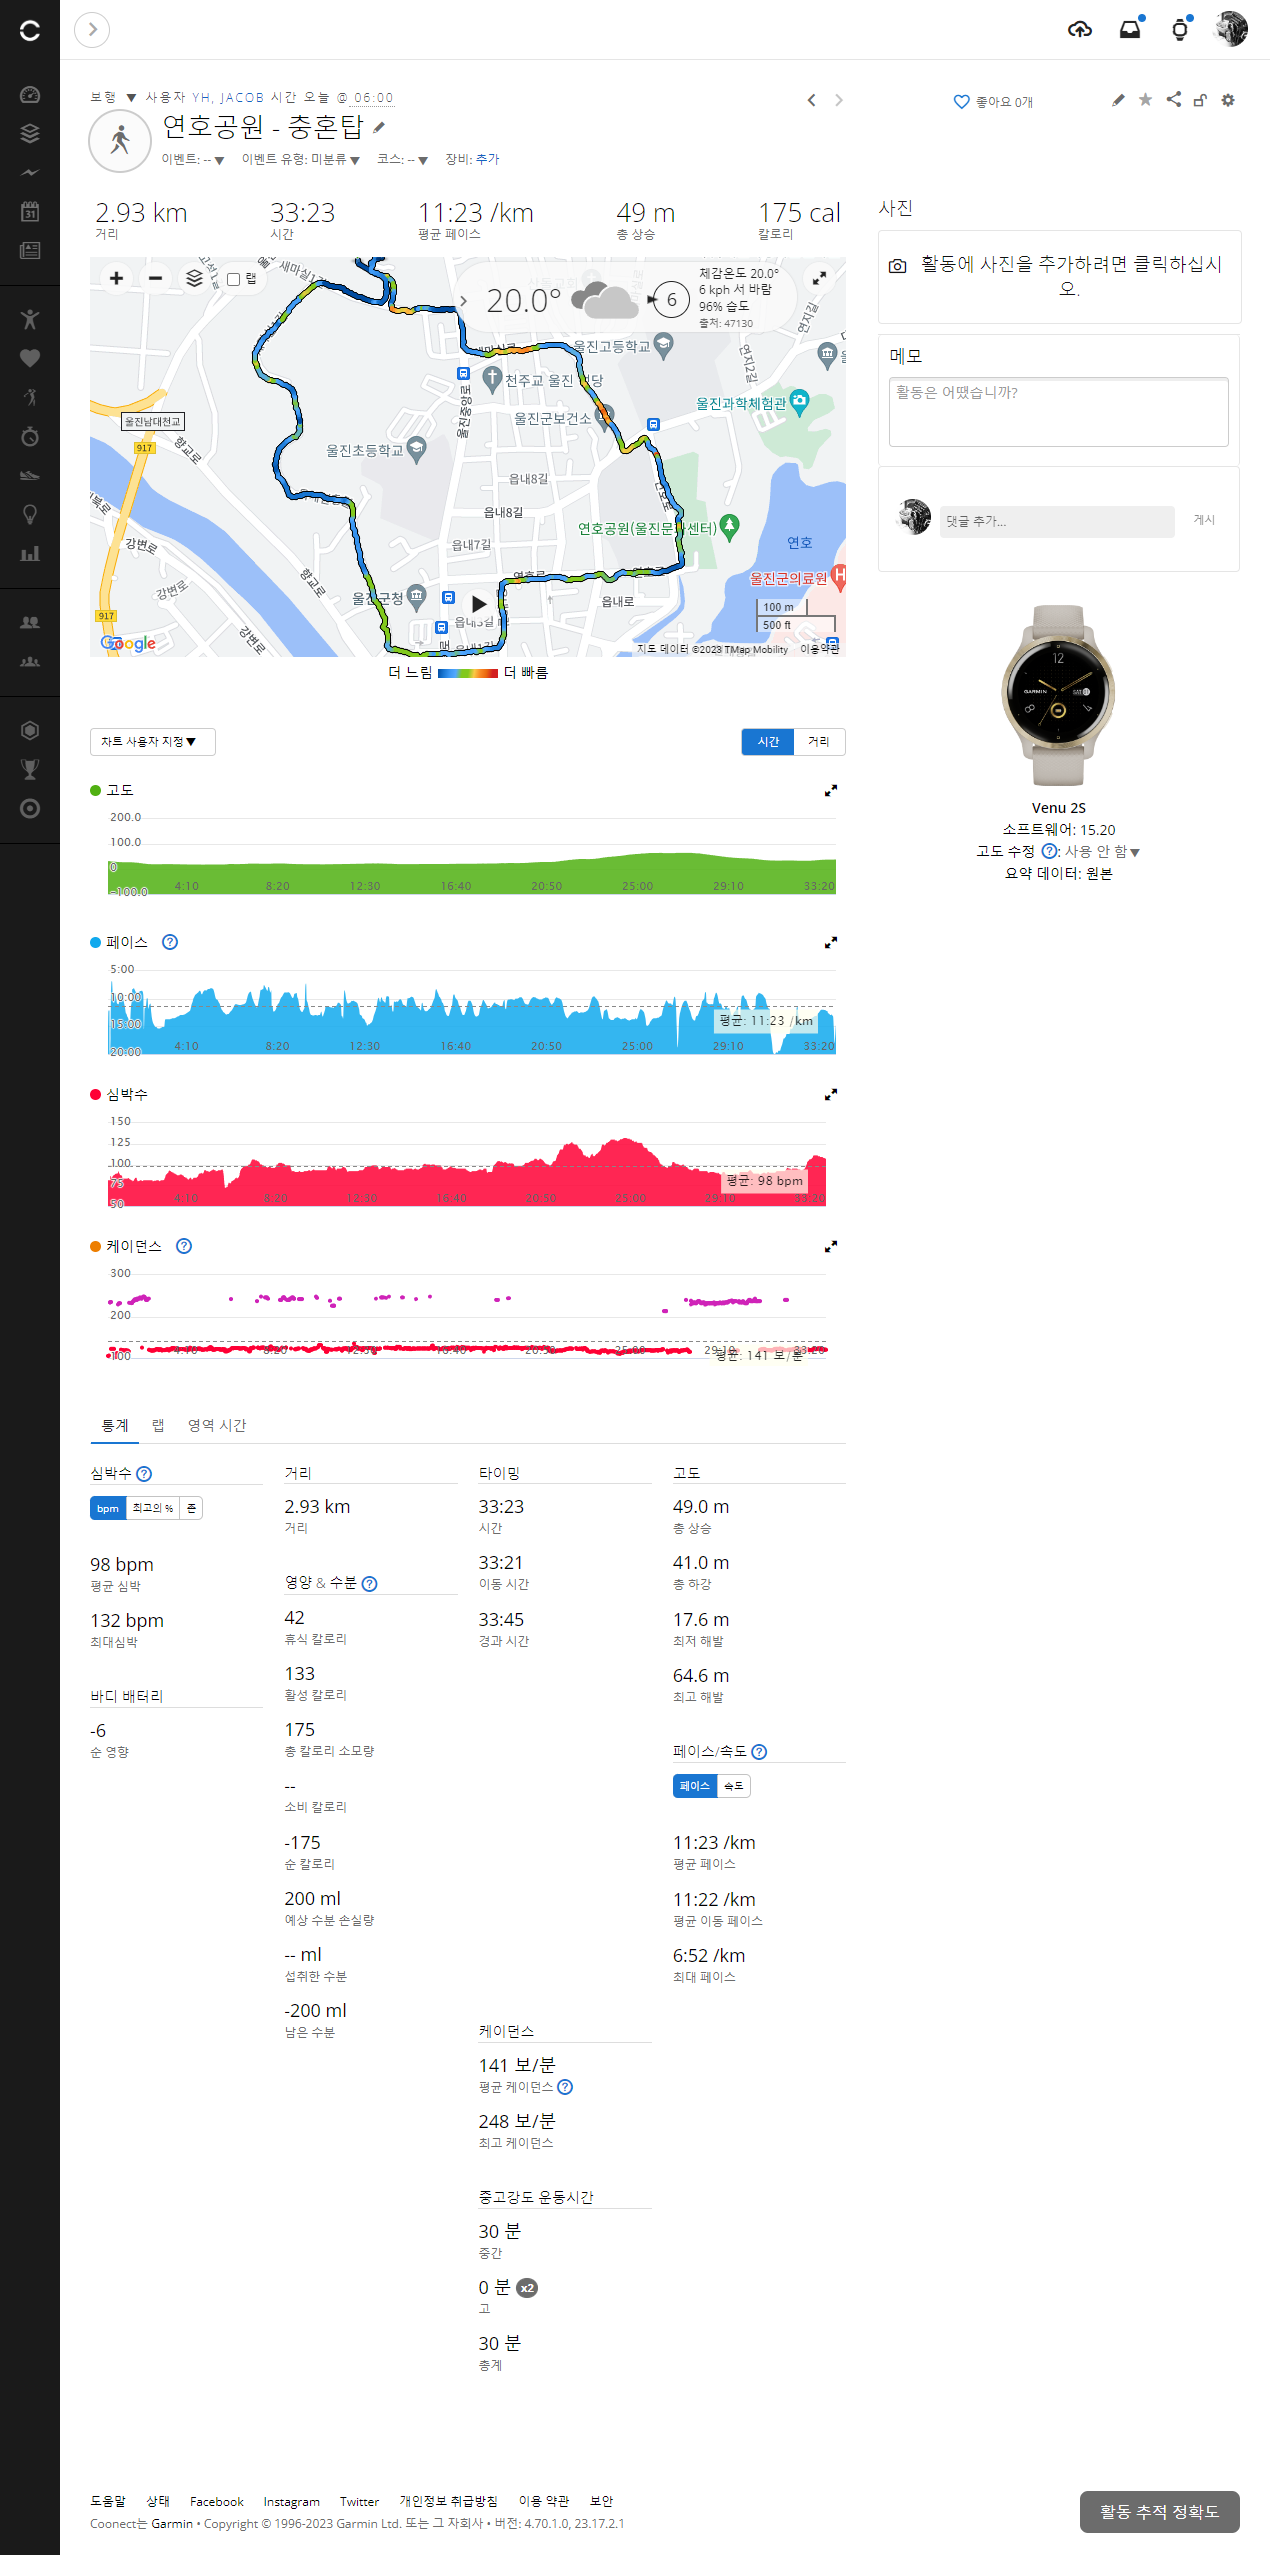Image resolution: width=1270 pixels, height=2555 pixels.
Task: Click the memo text area
Action: click(x=1059, y=411)
